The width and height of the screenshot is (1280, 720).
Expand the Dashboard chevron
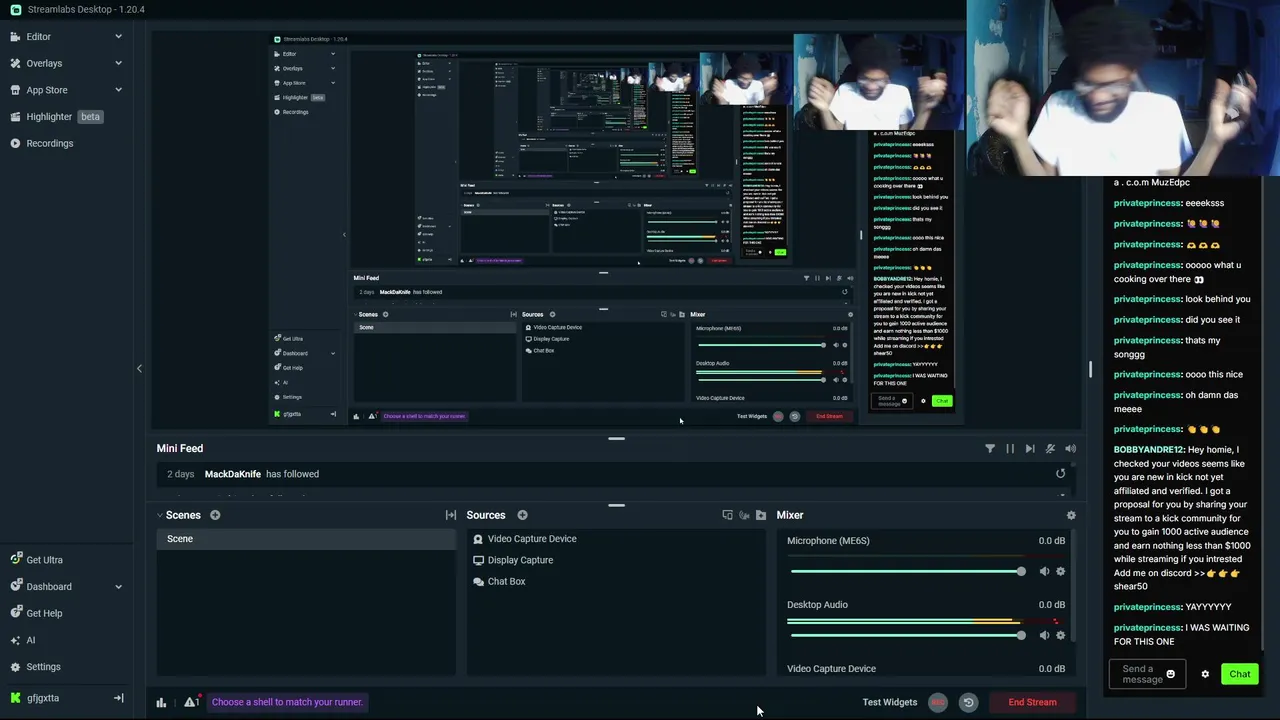[x=118, y=587]
